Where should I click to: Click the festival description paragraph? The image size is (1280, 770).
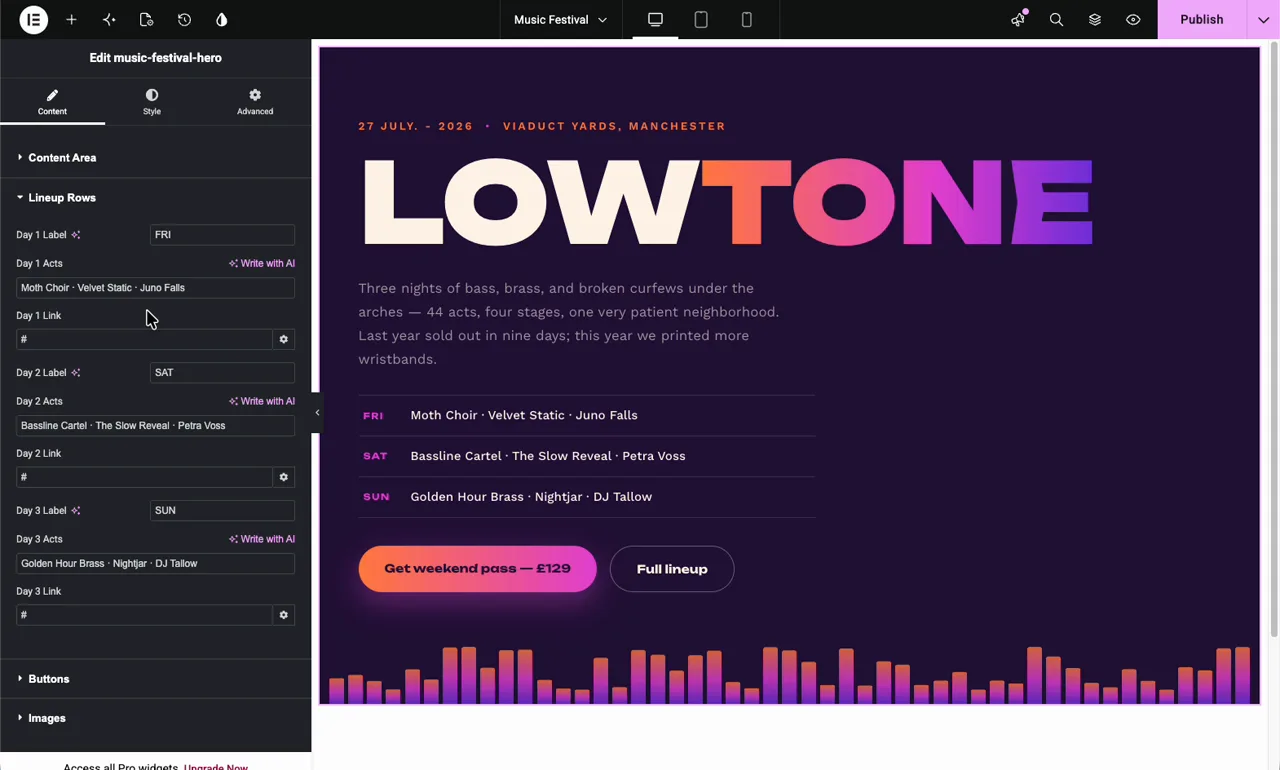569,324
